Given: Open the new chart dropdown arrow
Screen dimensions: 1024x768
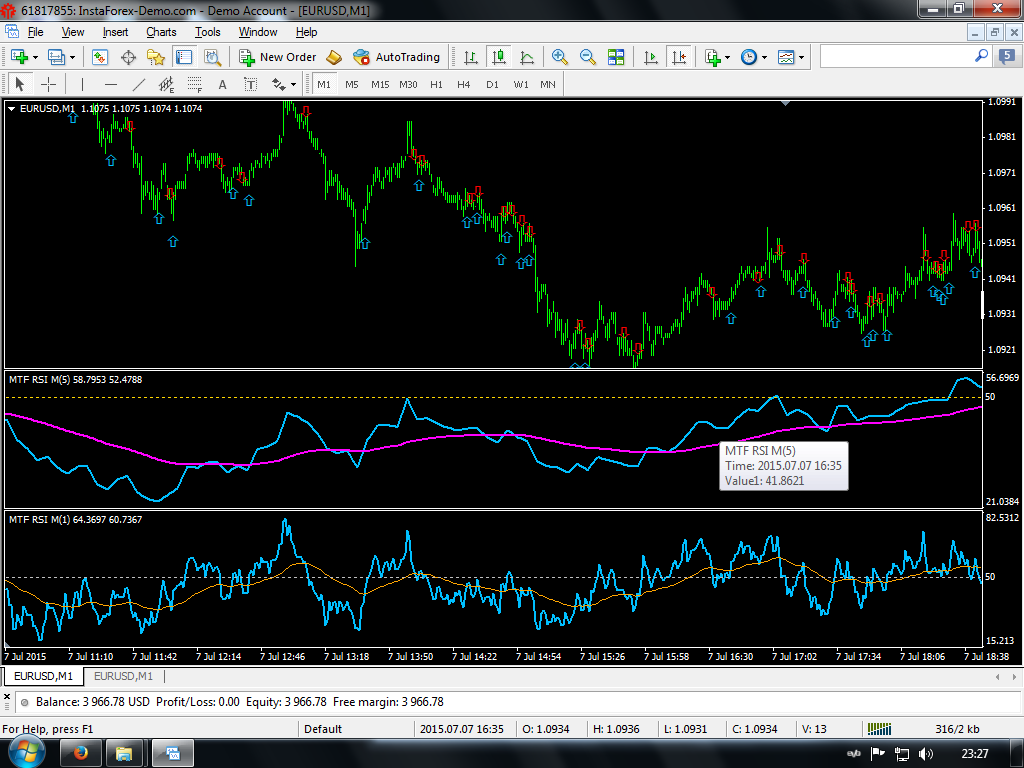Looking at the screenshot, I should point(37,57).
